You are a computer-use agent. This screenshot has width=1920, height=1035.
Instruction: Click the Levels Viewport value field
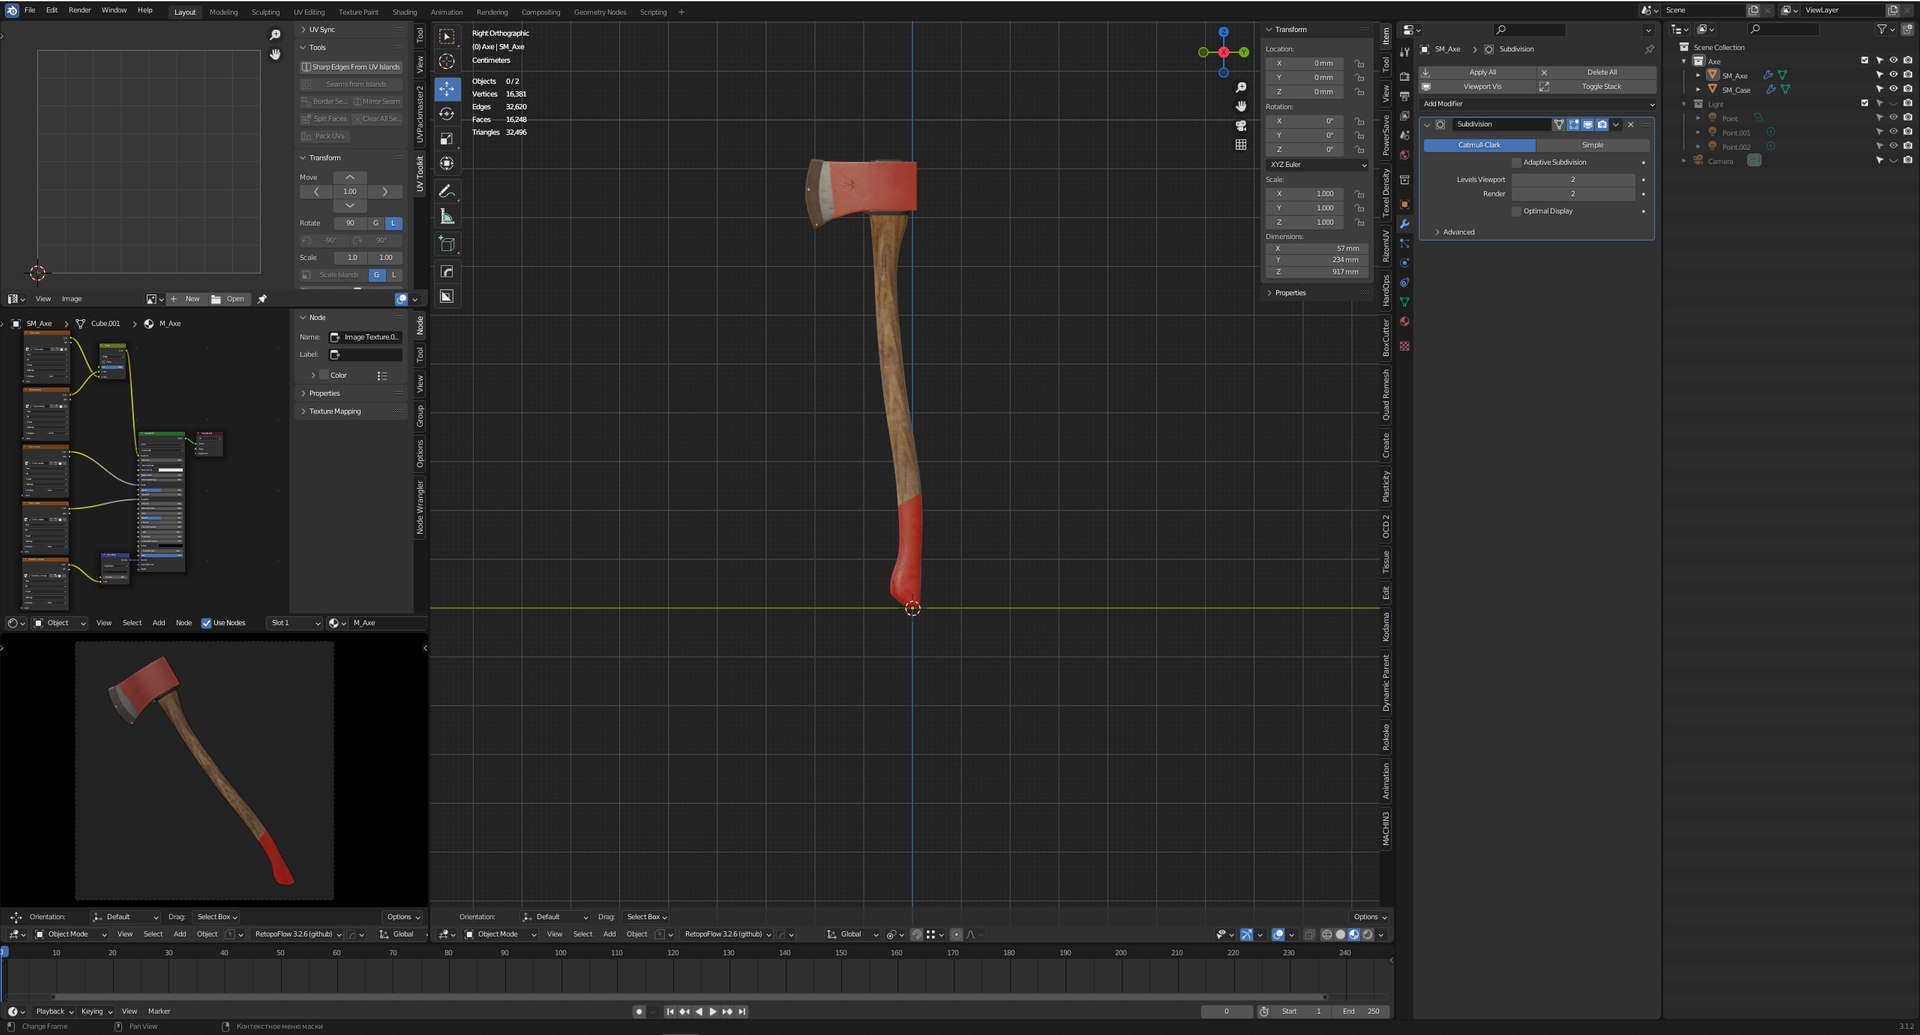coord(1573,180)
